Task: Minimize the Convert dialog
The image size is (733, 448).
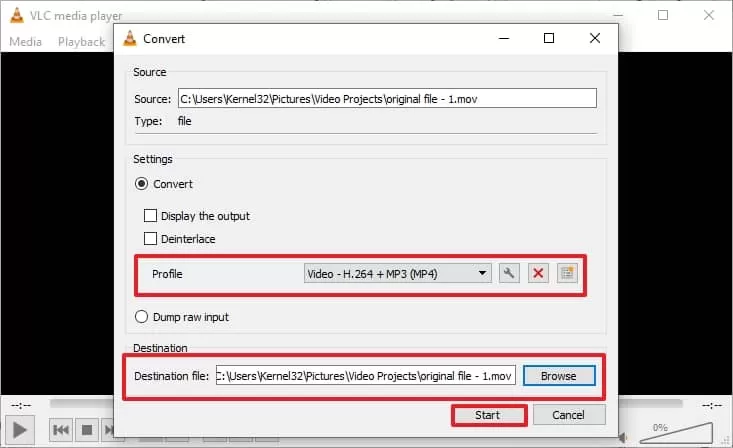Action: pyautogui.click(x=504, y=38)
